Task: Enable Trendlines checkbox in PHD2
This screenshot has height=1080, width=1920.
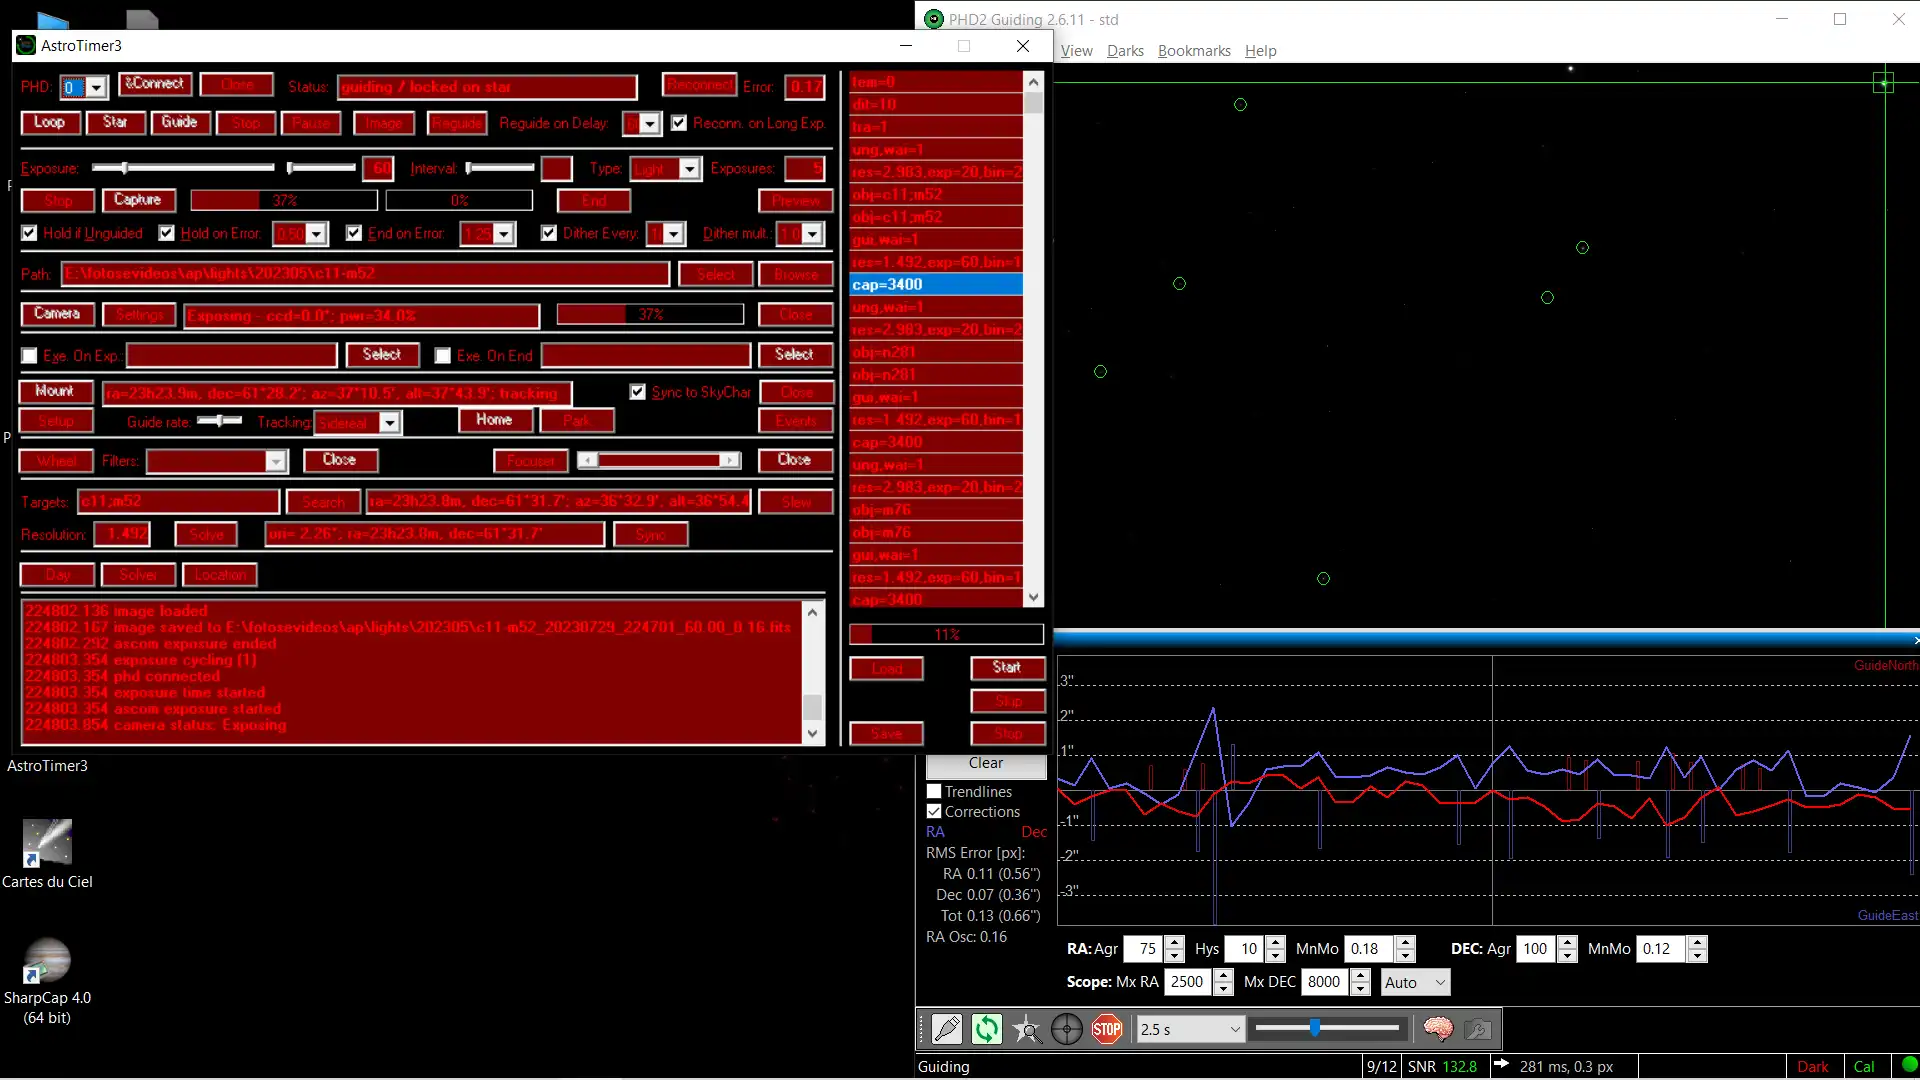Action: click(x=934, y=792)
